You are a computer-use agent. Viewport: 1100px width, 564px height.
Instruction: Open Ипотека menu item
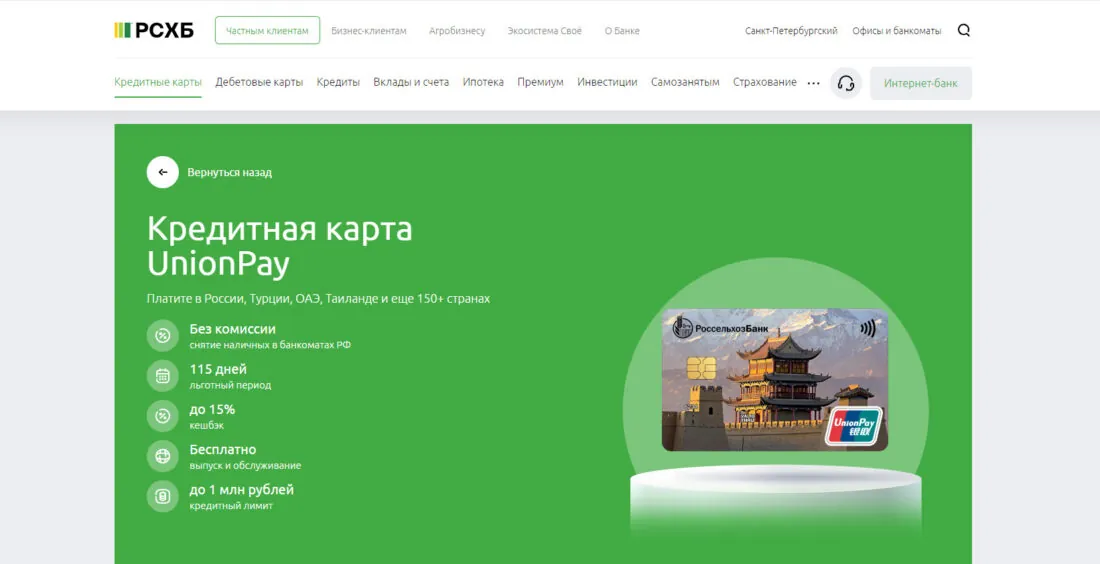click(483, 82)
